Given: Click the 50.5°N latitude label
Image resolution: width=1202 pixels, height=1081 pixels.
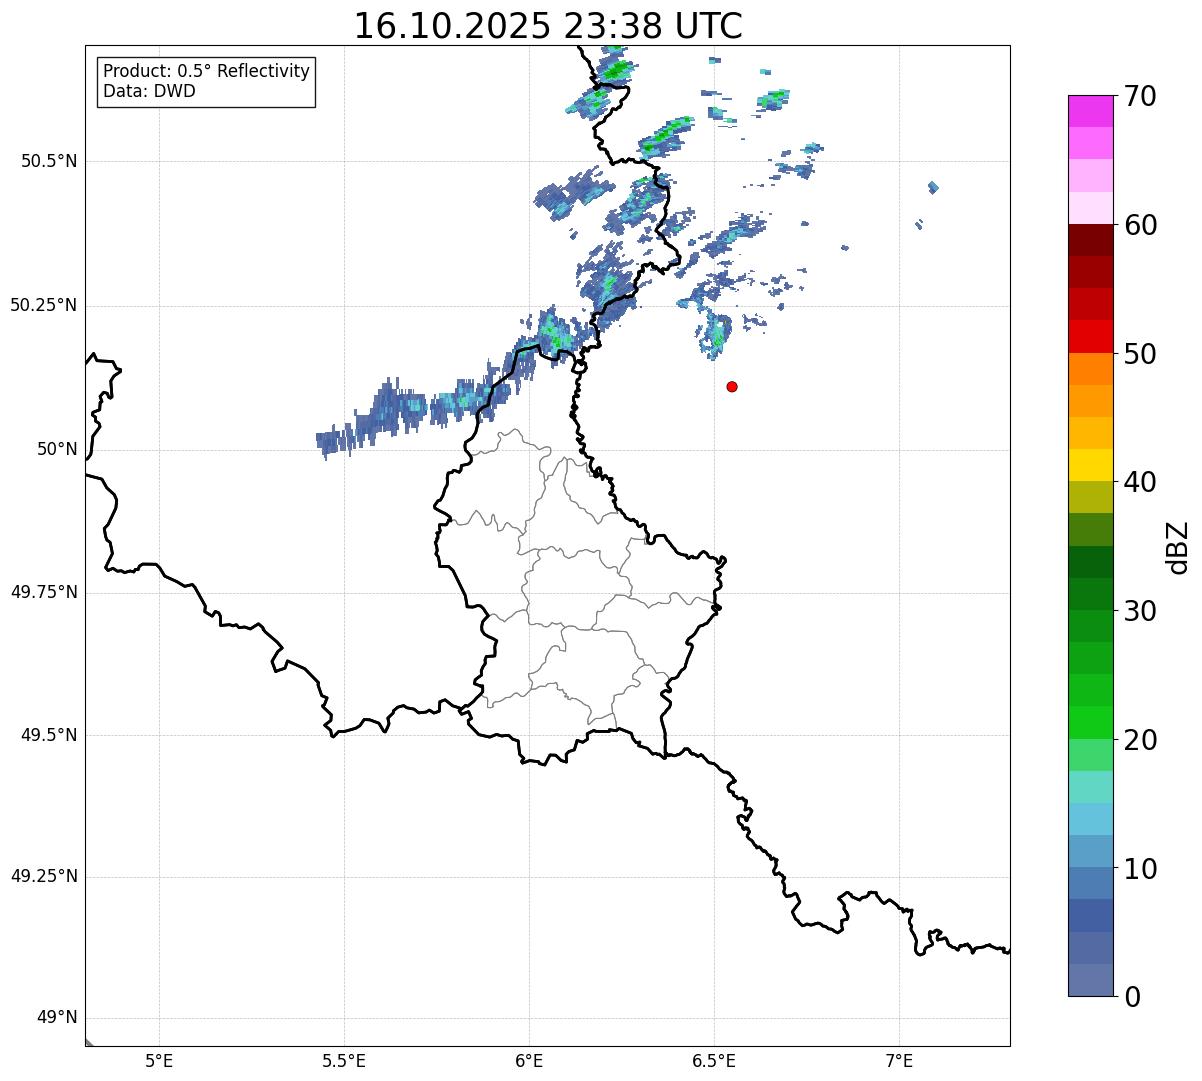Looking at the screenshot, I should [49, 161].
